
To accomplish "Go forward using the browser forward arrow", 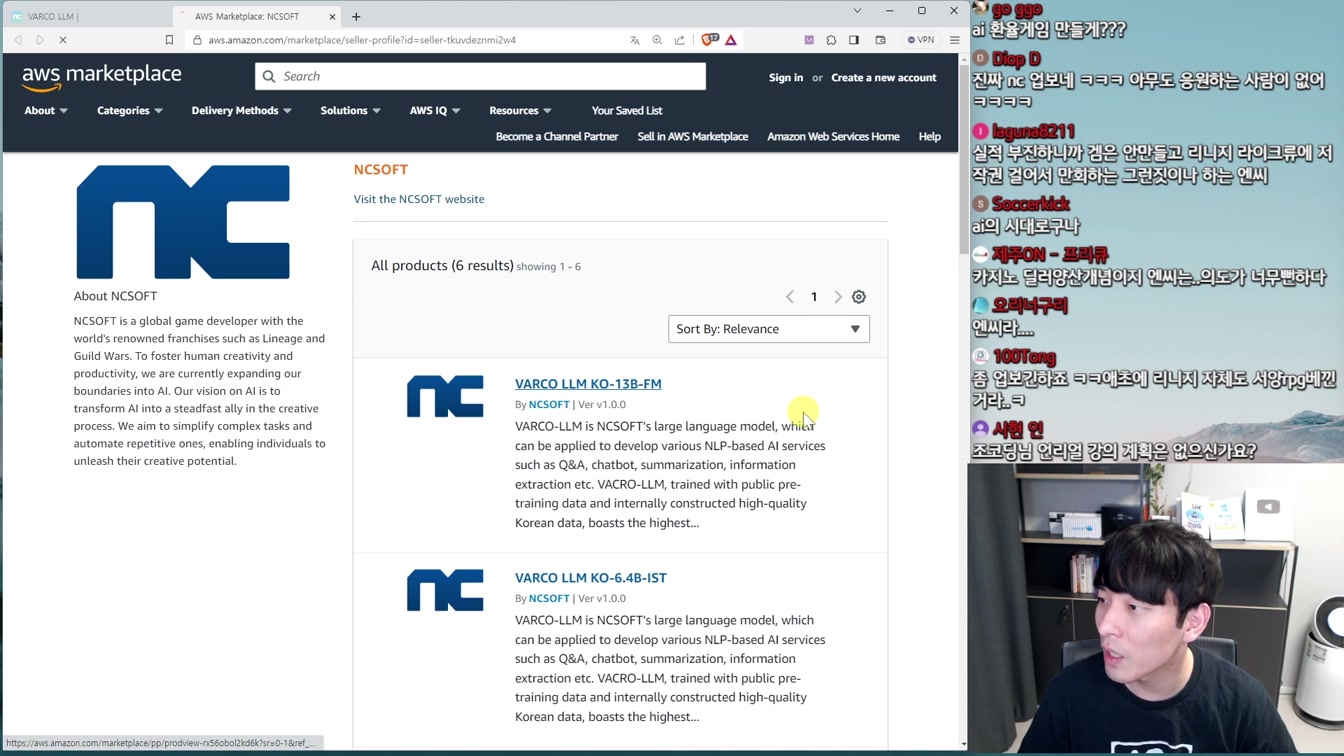I will (40, 40).
